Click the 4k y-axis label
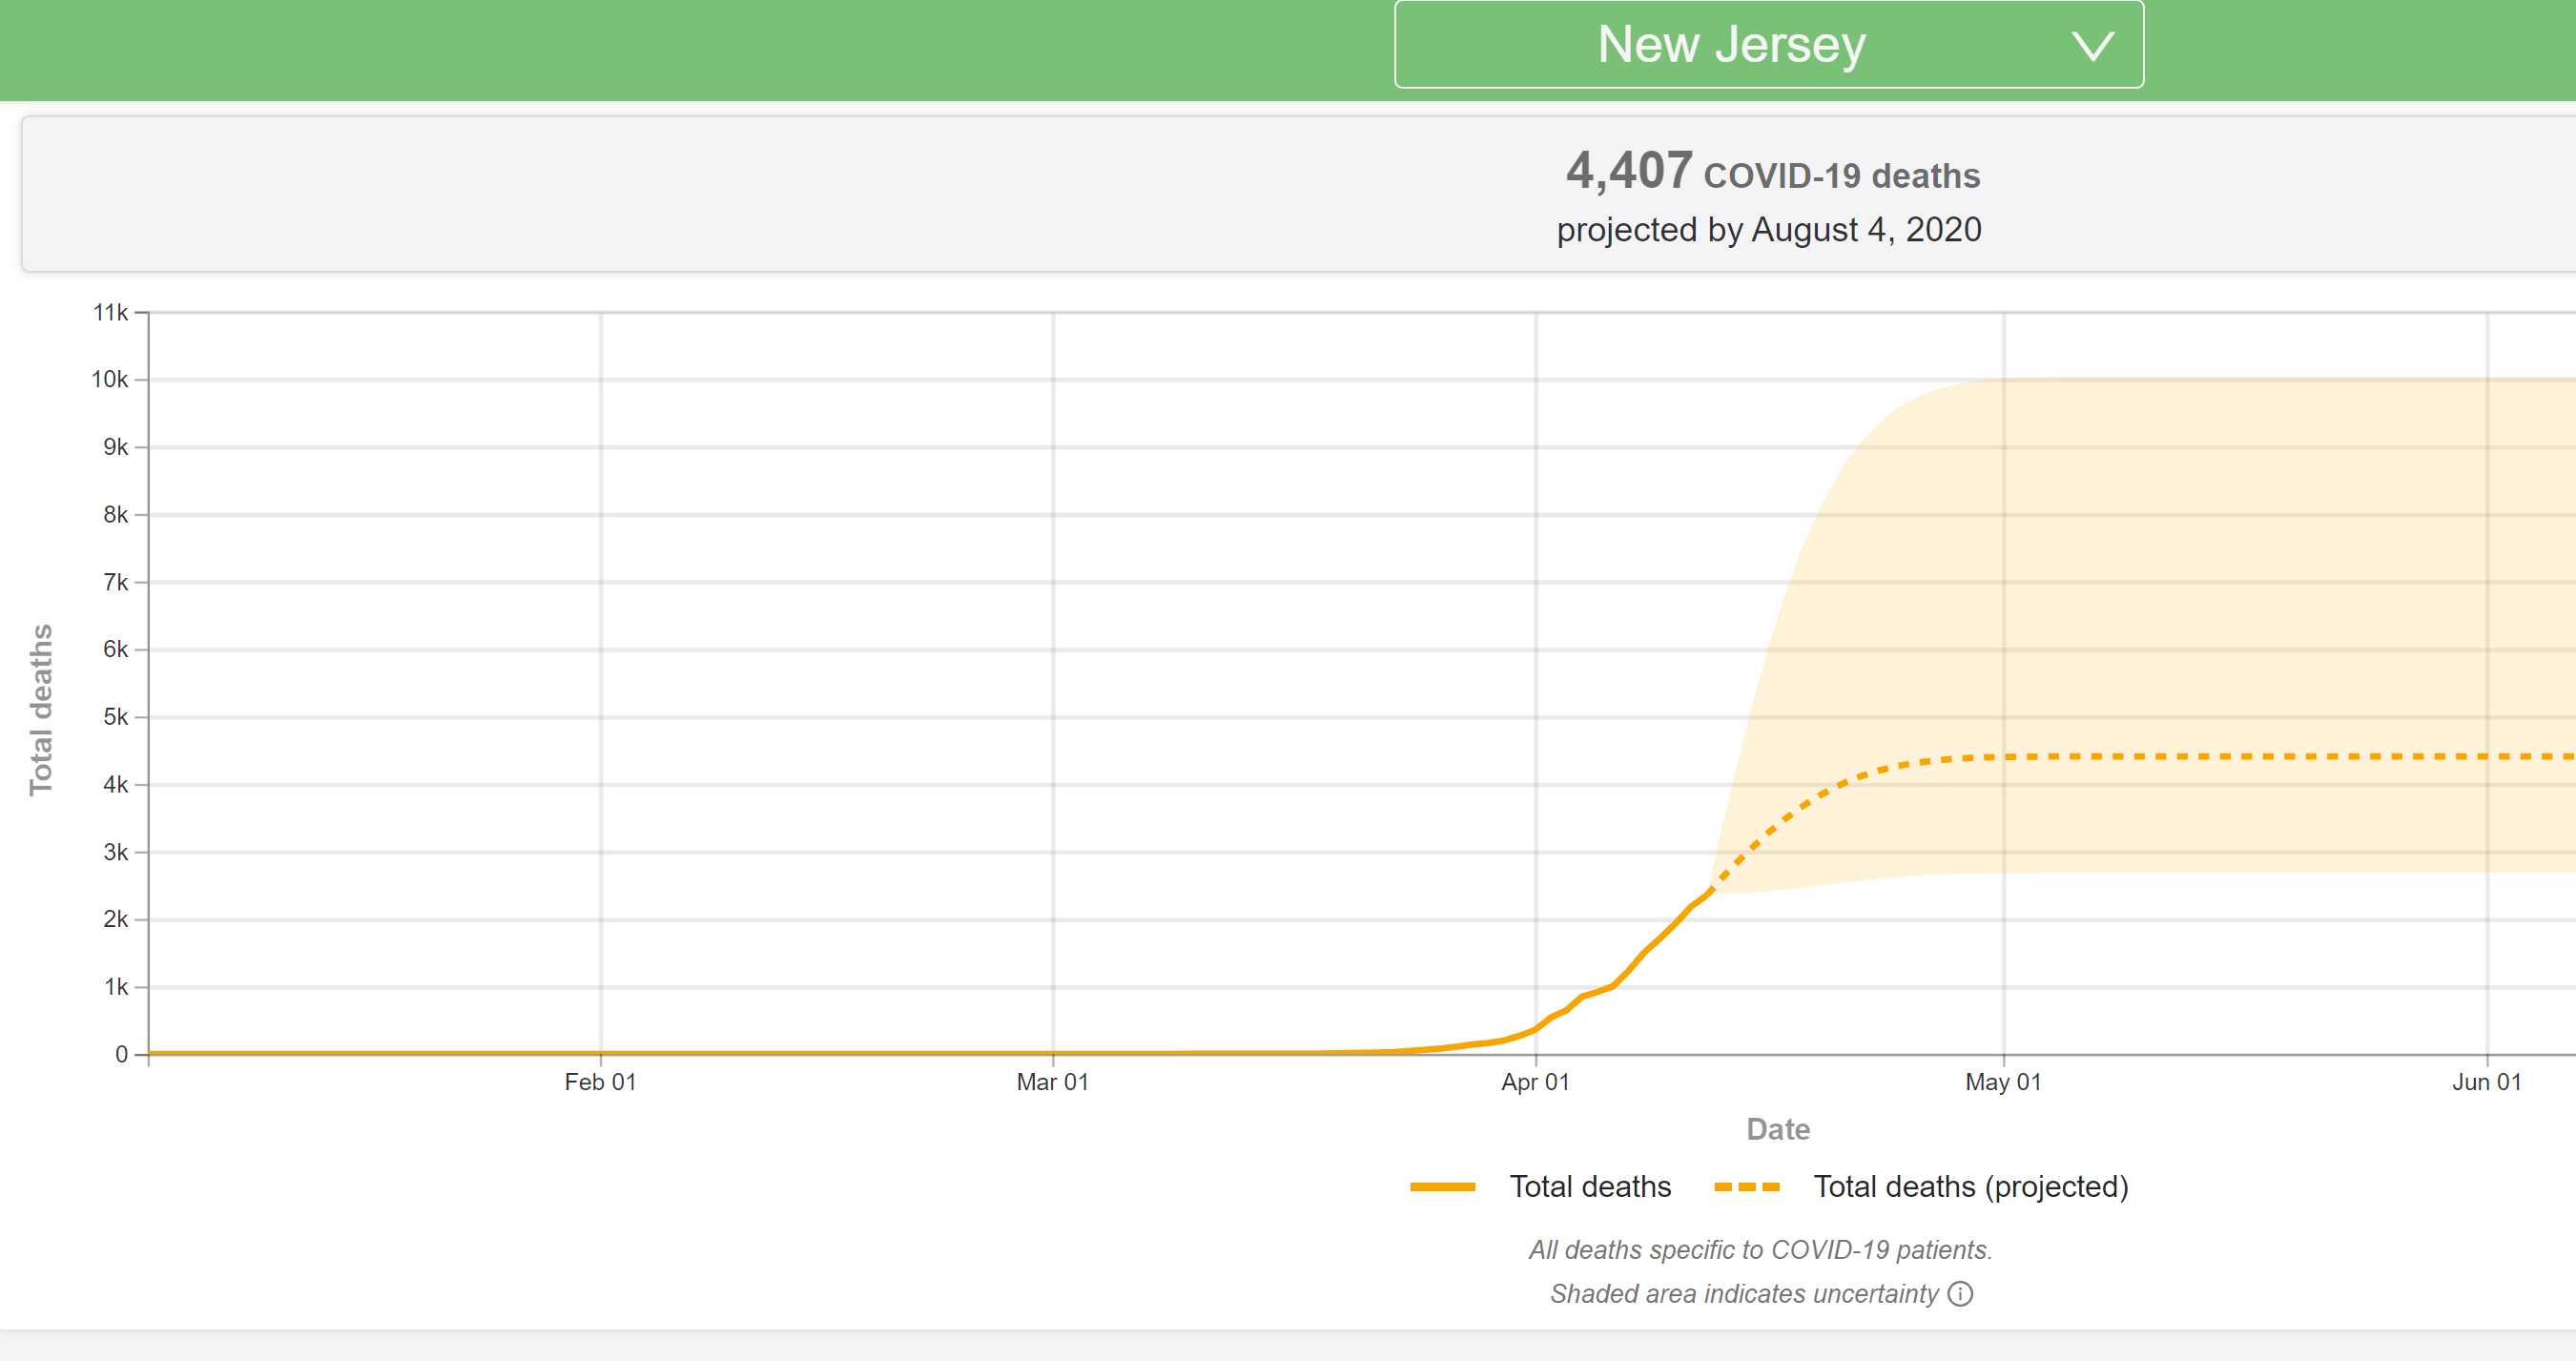2576x1361 pixels. (115, 785)
